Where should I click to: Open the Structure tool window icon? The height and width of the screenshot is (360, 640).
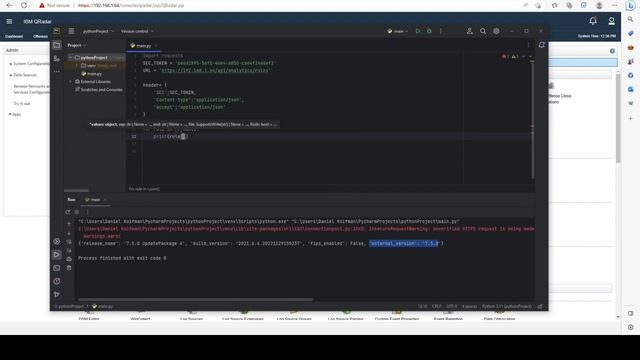57,58
